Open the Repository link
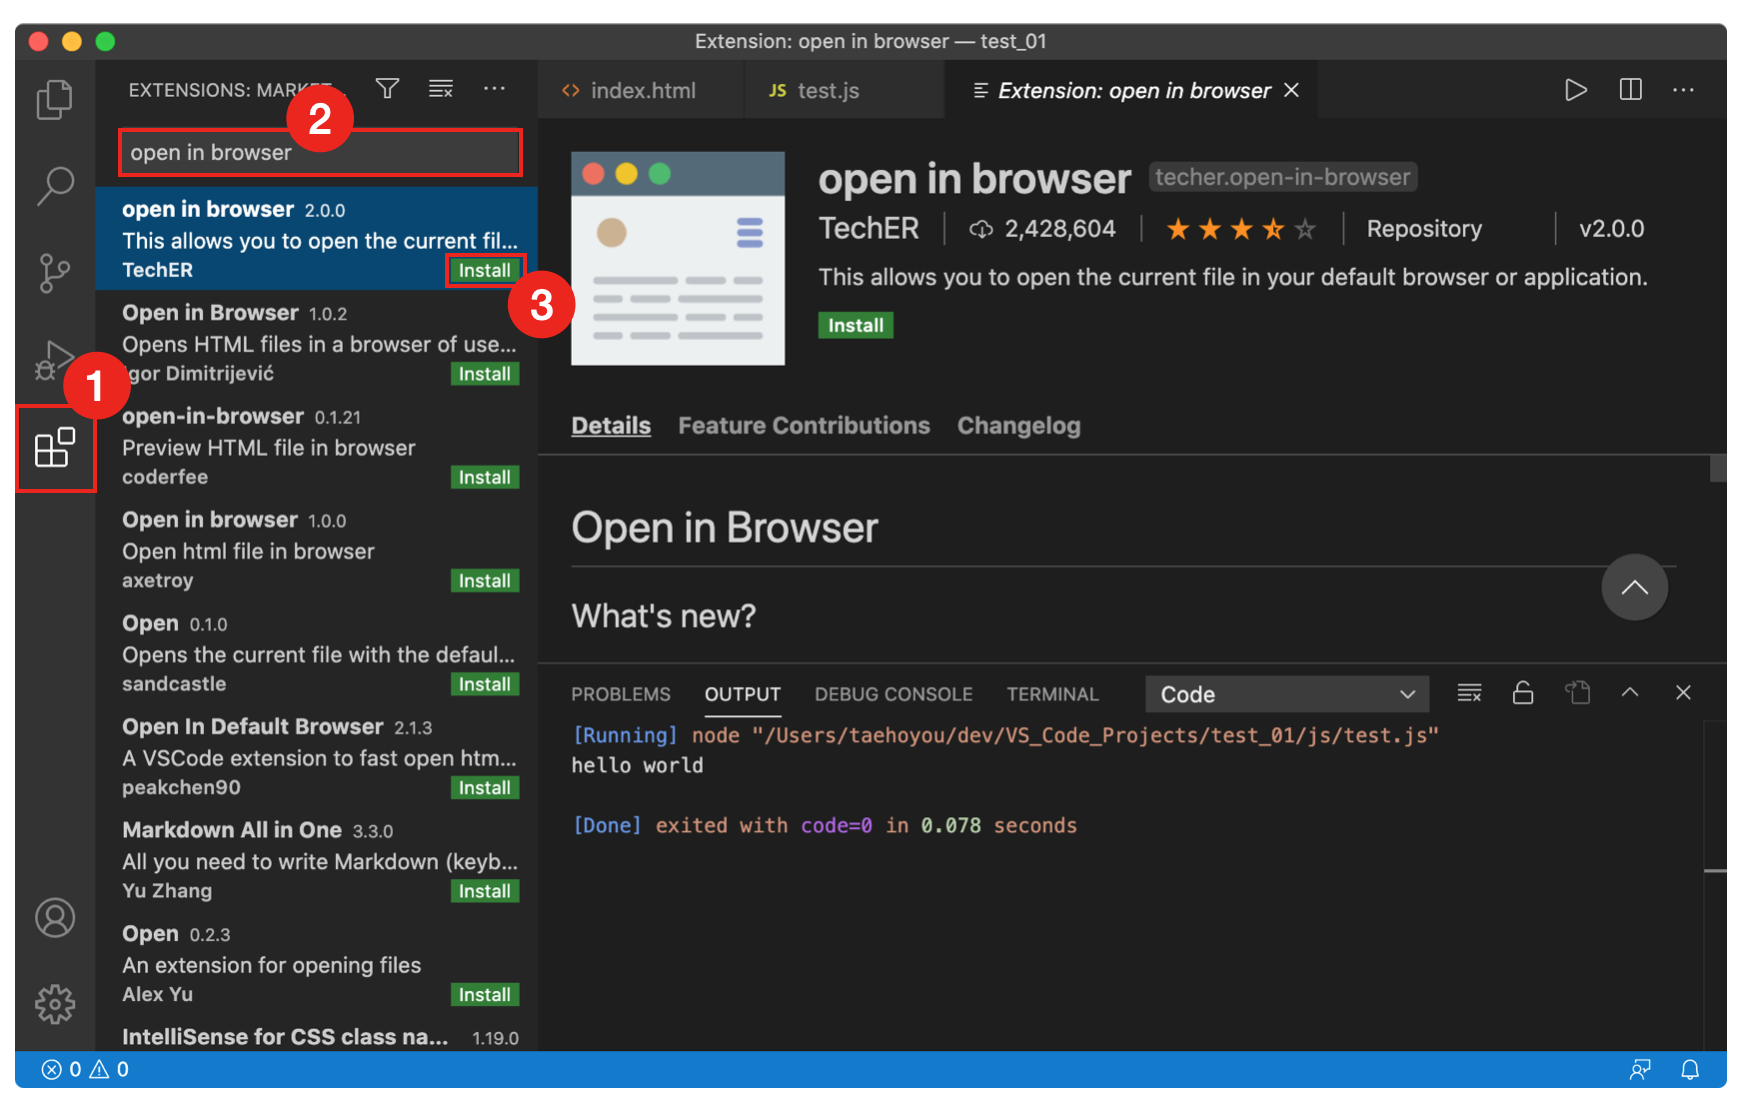The height and width of the screenshot is (1102, 1738). [x=1424, y=229]
